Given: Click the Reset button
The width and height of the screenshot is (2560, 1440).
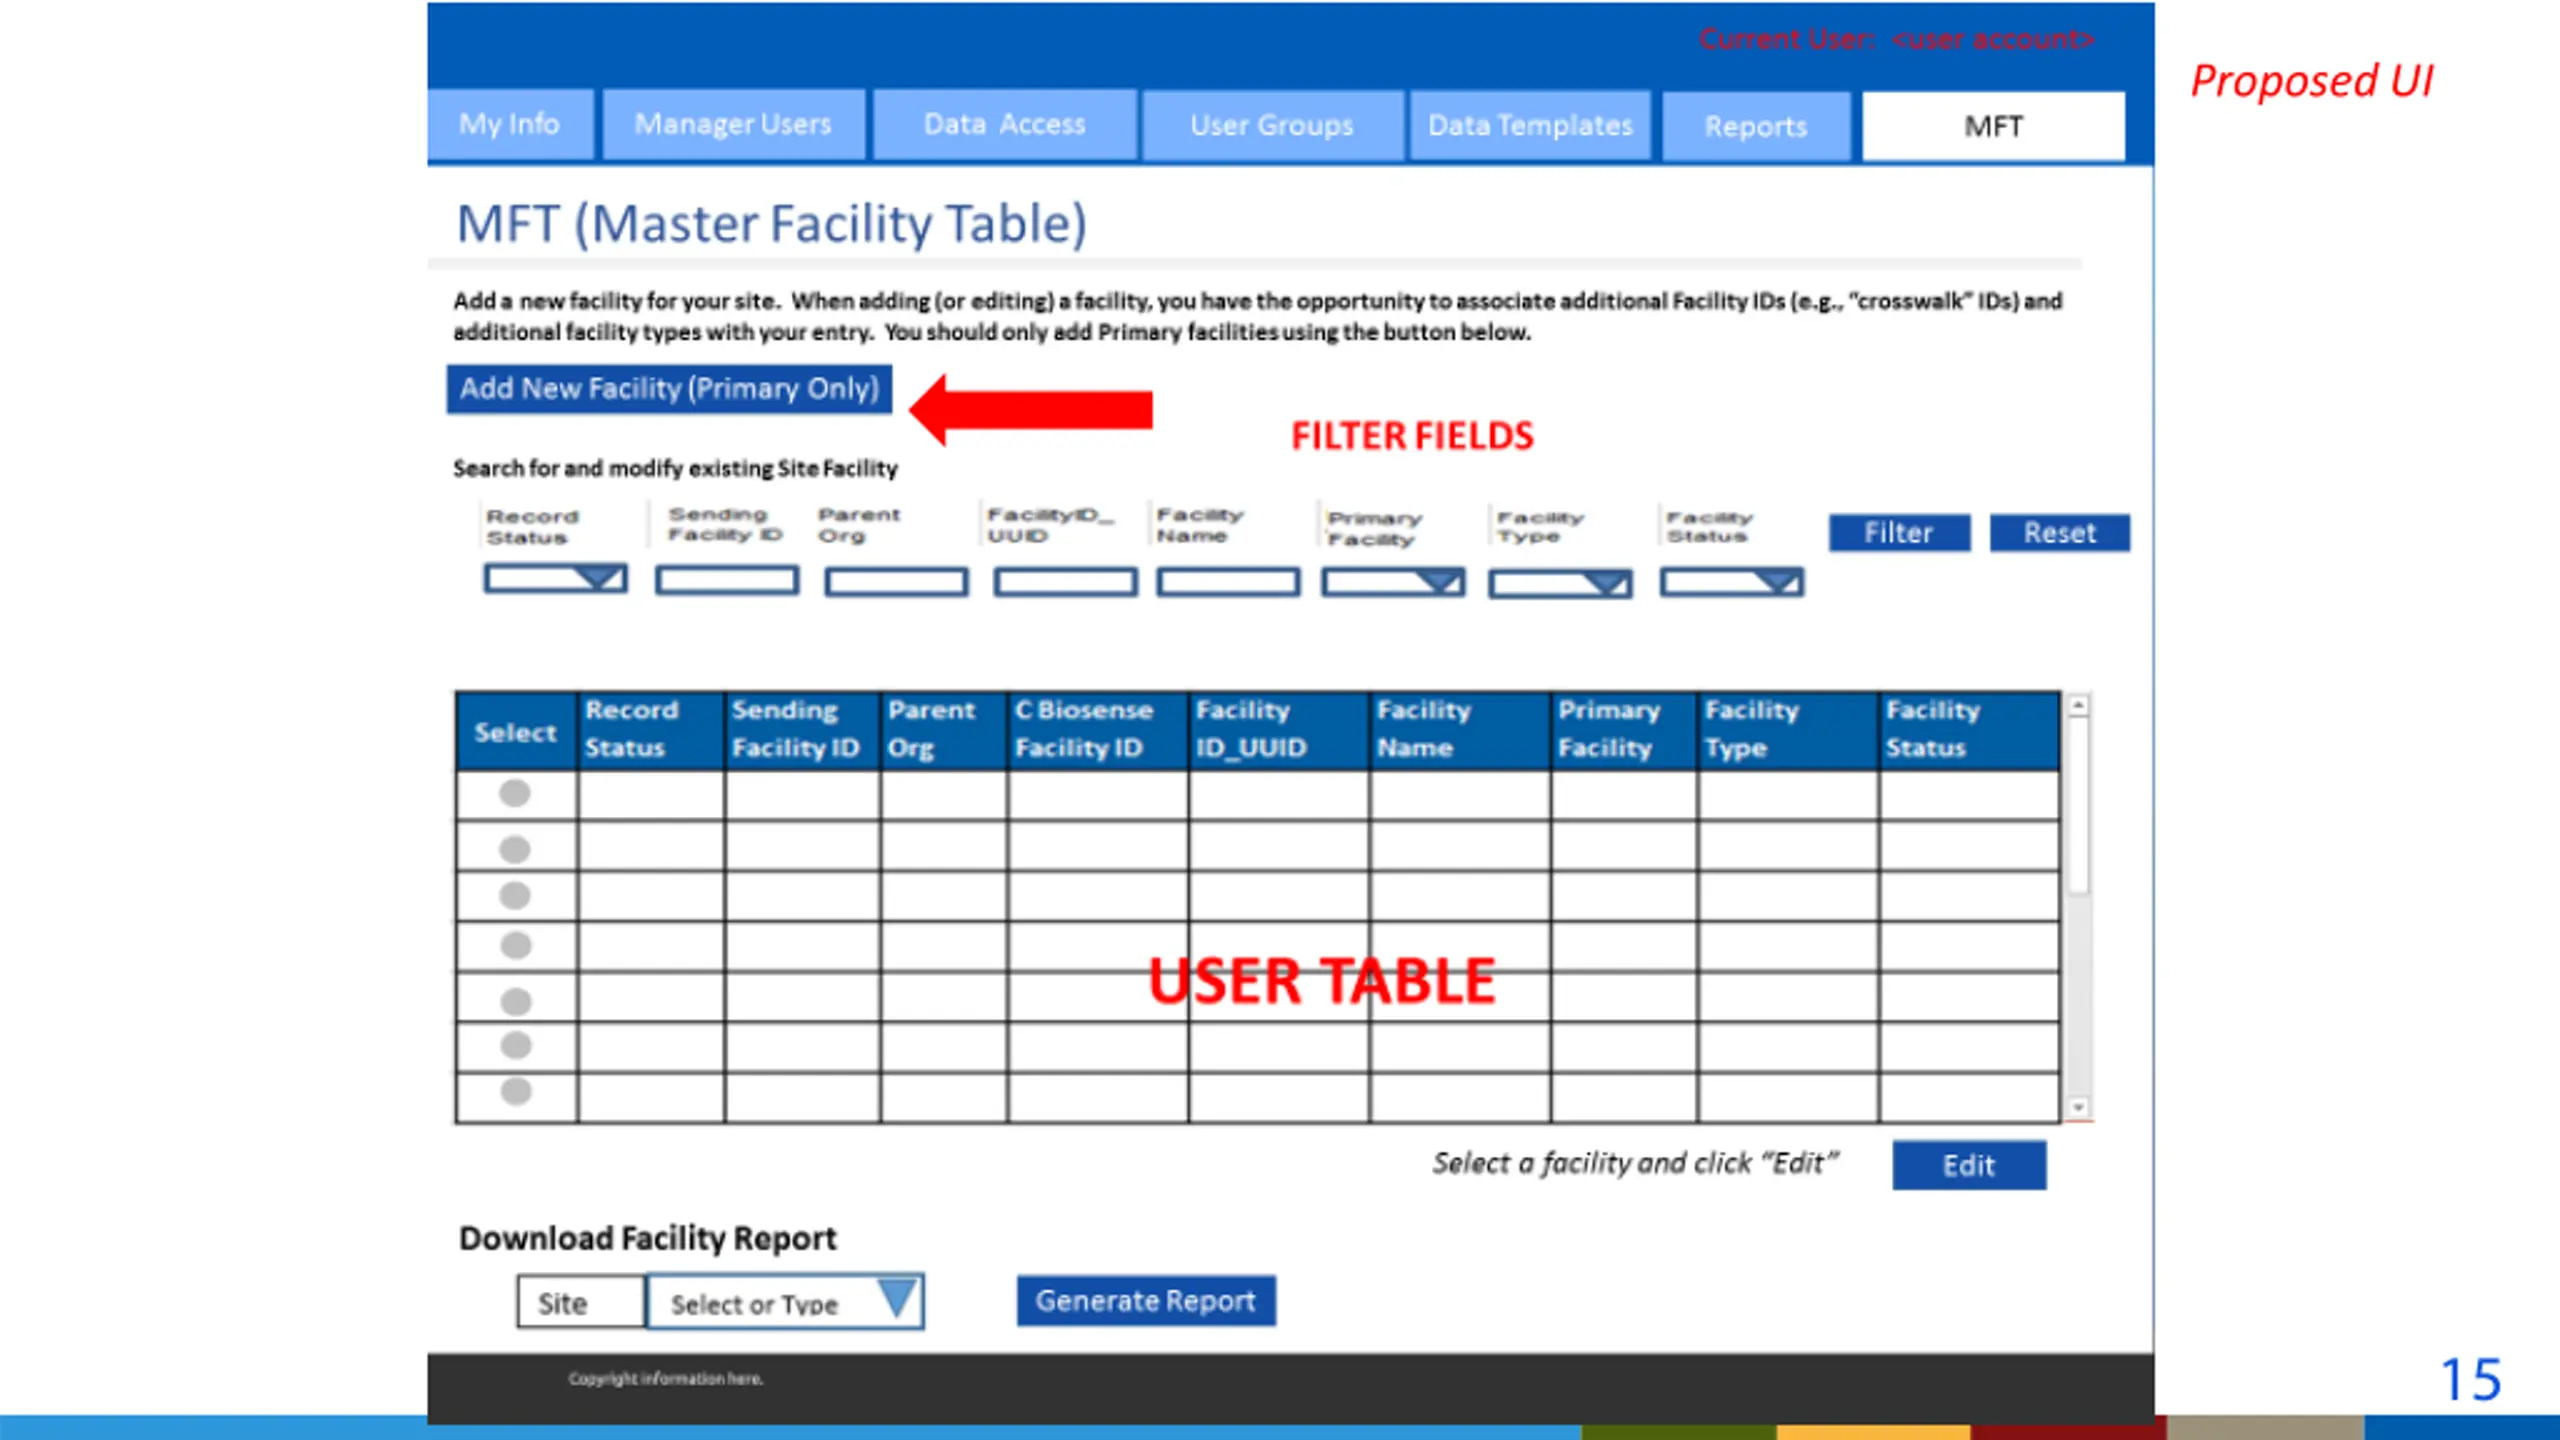Looking at the screenshot, I should 2059,533.
